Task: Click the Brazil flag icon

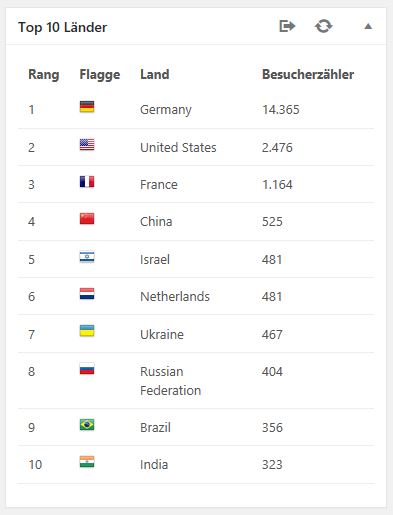Action: (87, 425)
